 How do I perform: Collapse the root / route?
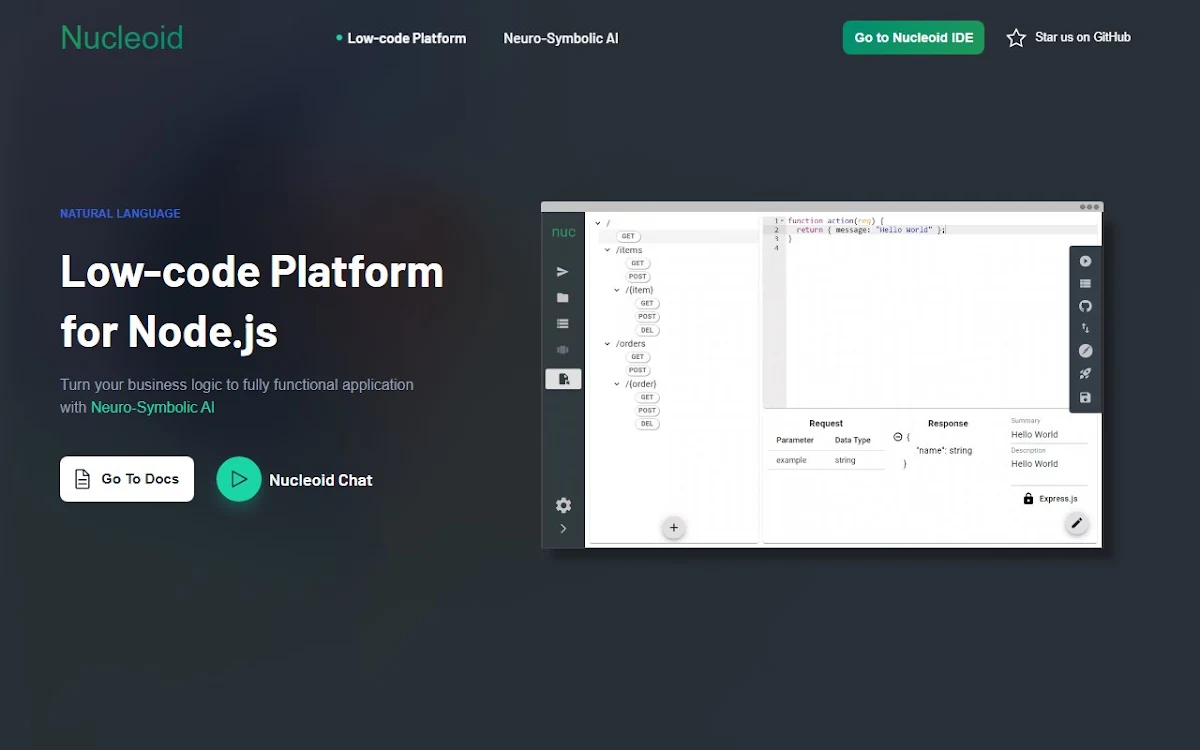coord(598,223)
